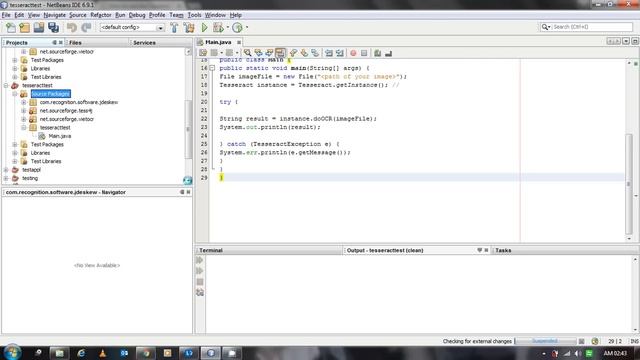This screenshot has height=360, width=640.
Task: Open Profile Main Project dropdown arrow
Action: point(247,27)
